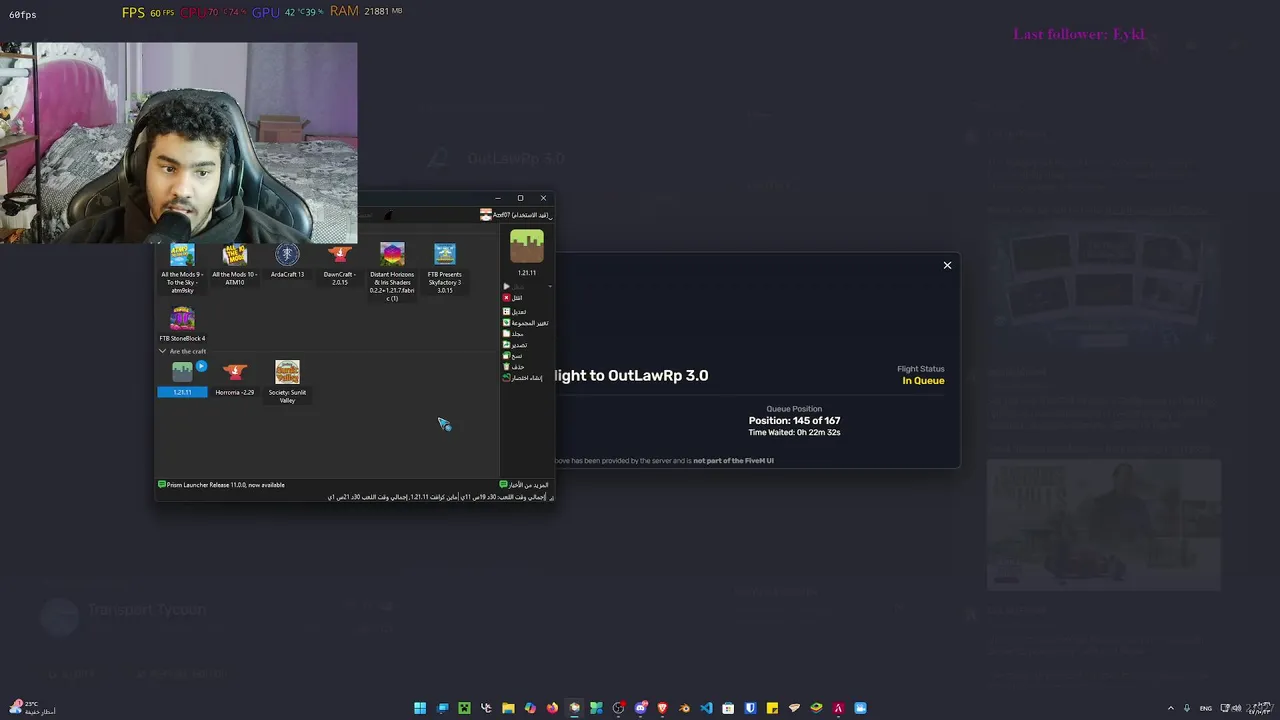Screen dimensions: 1280x720
Task: Open Blender from the taskbar
Action: (684, 708)
